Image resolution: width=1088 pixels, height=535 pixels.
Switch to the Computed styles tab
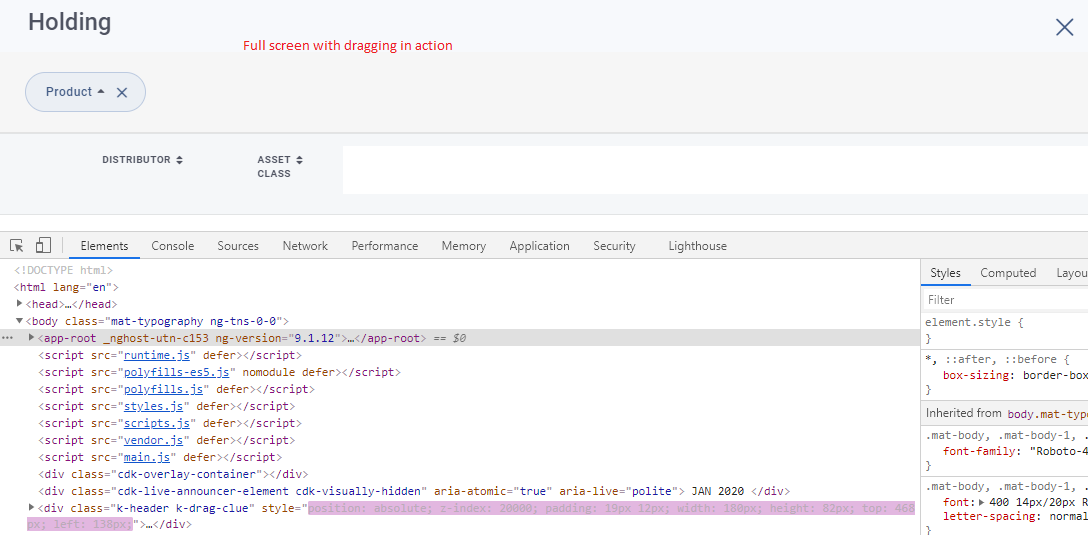tap(1008, 273)
